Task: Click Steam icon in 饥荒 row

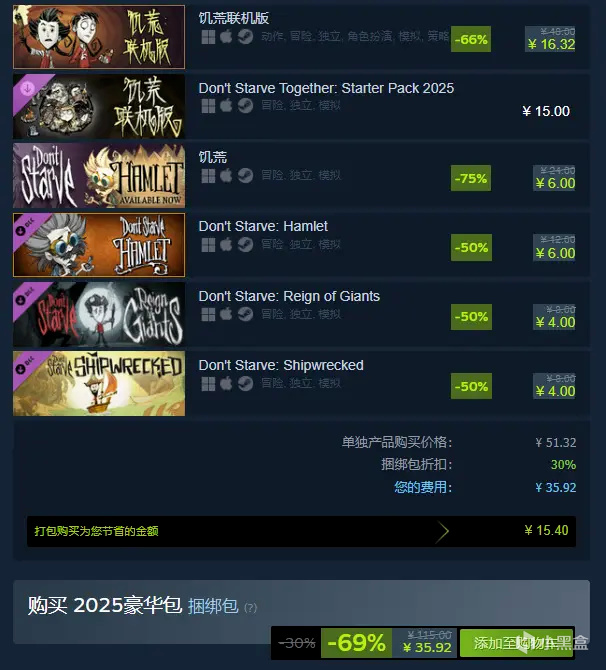Action: click(245, 175)
